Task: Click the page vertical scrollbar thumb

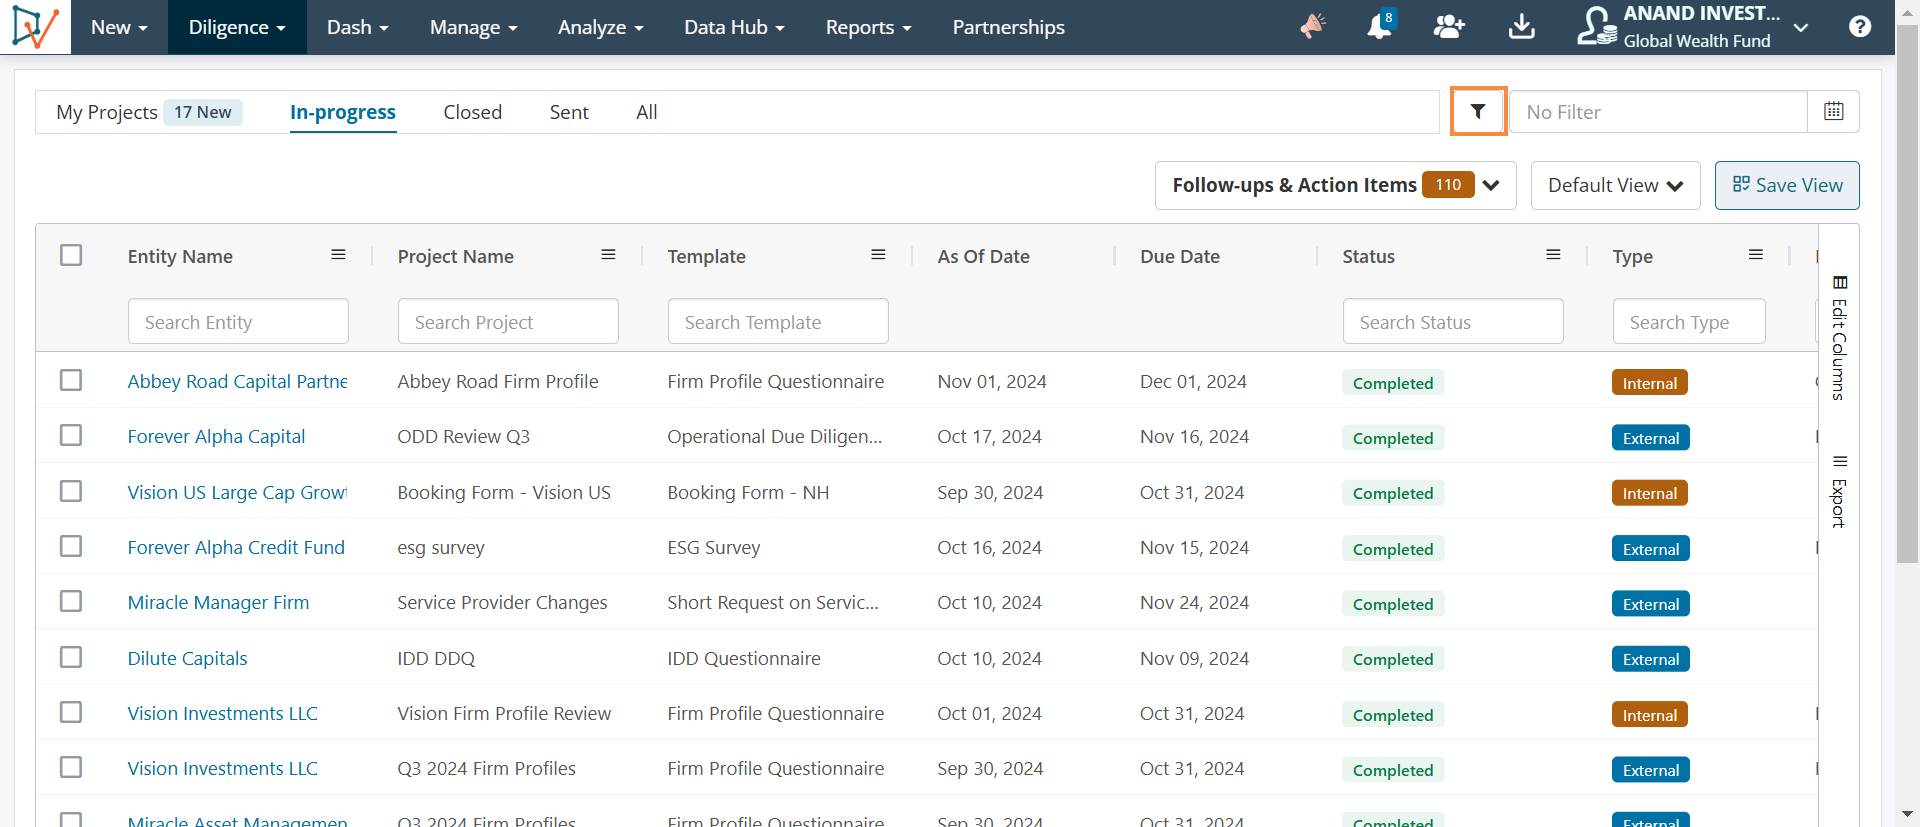Action: click(x=1908, y=295)
